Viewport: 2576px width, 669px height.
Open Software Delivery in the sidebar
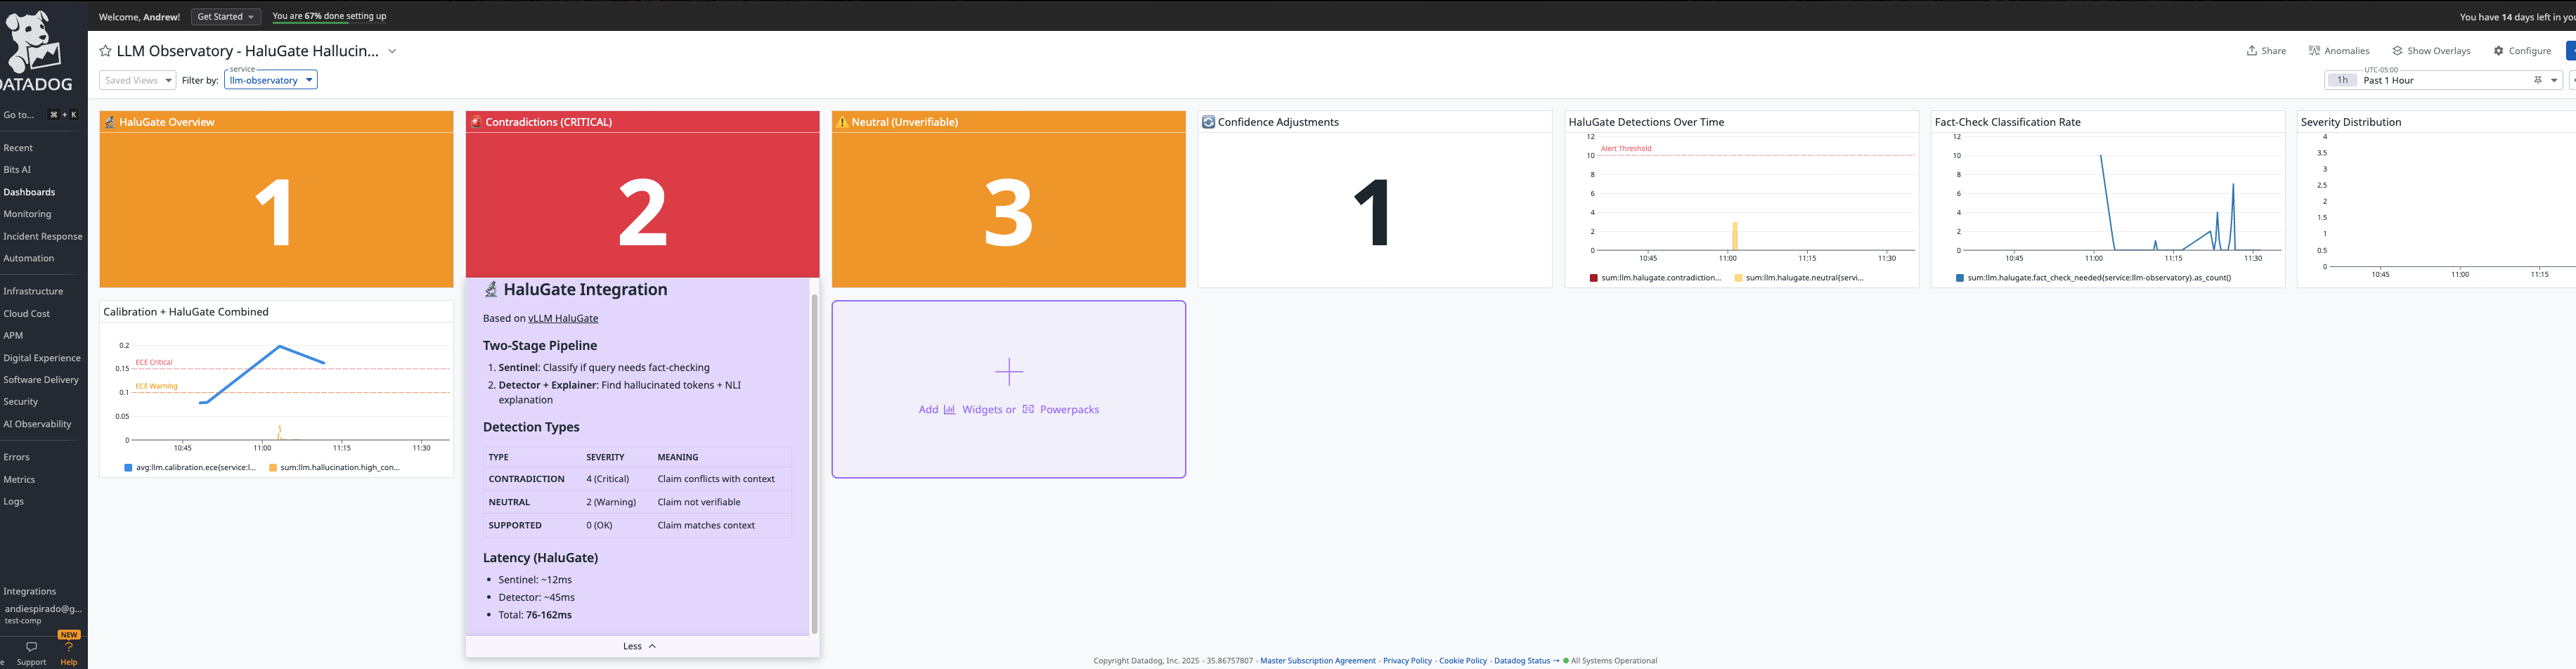[41, 380]
